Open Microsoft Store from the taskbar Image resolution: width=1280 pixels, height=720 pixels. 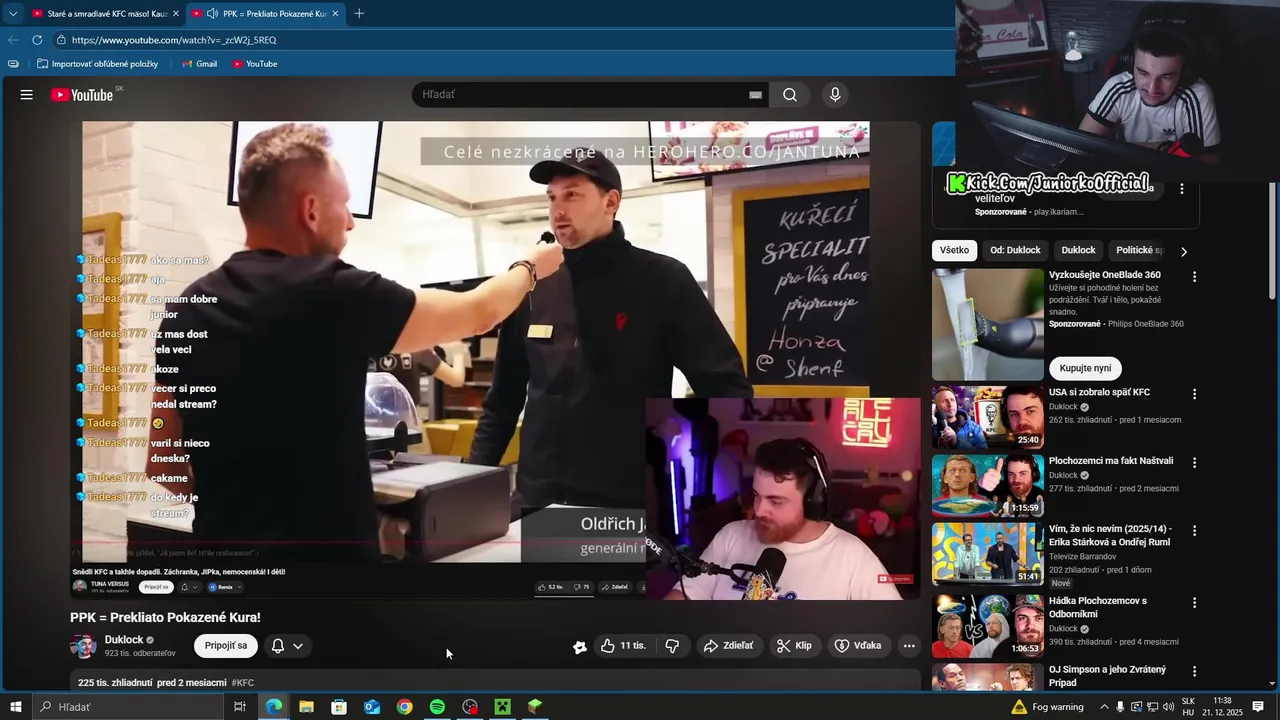tap(339, 707)
